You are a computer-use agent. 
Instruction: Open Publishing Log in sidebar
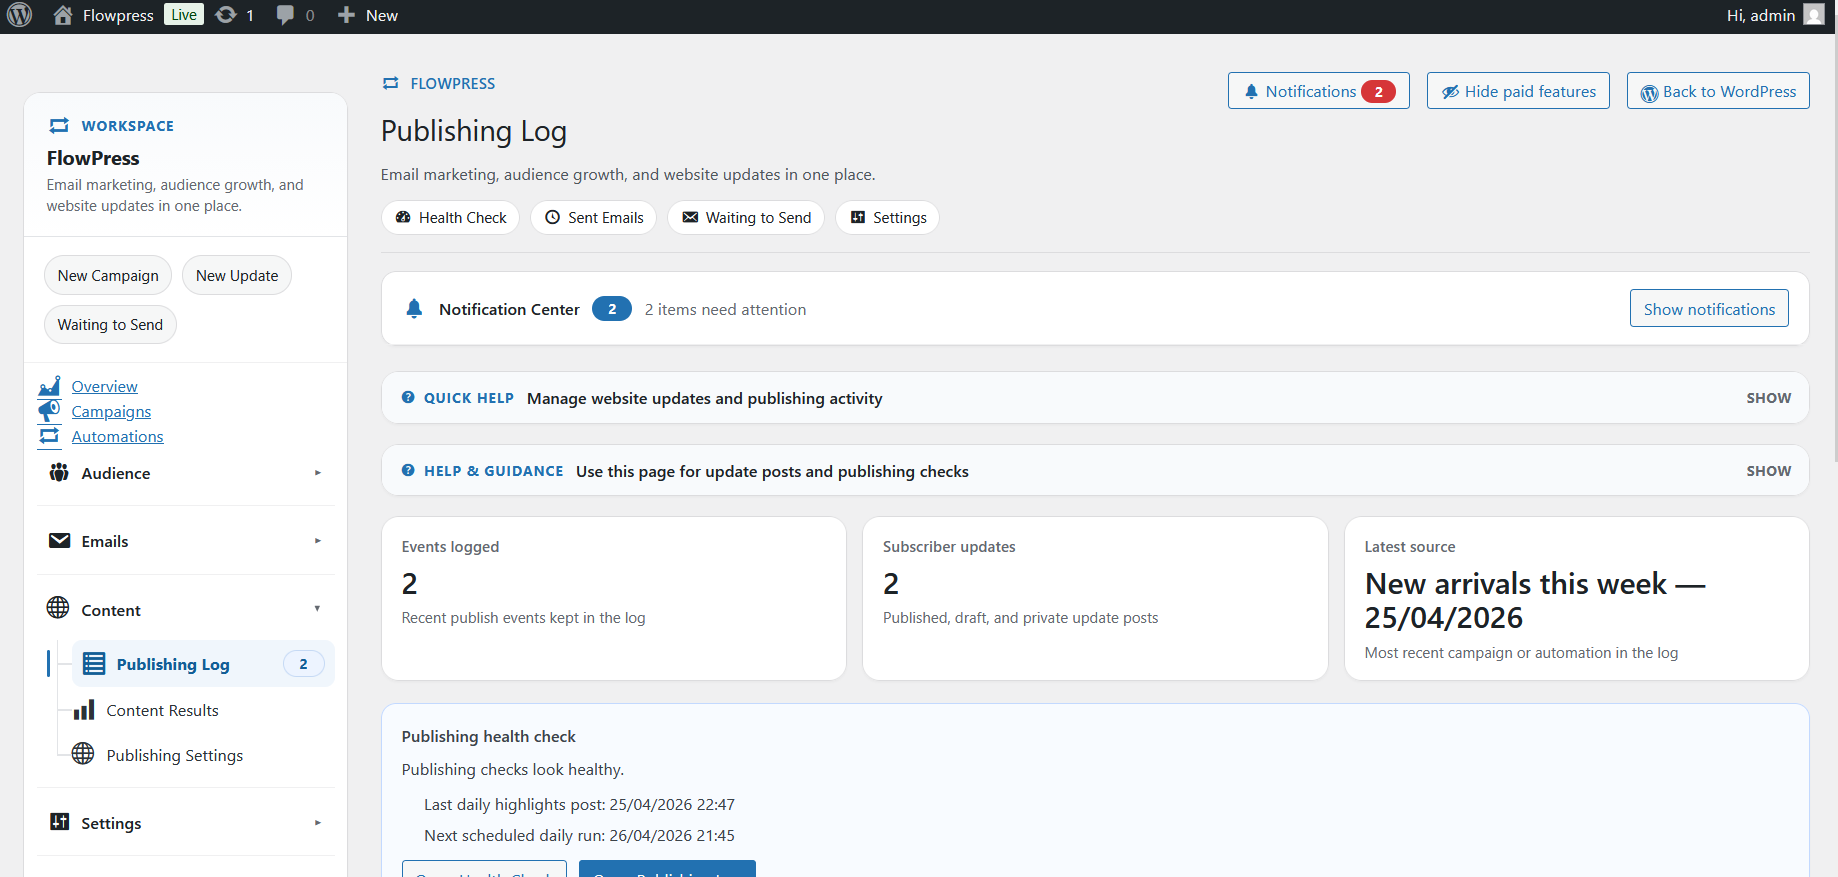203,664
